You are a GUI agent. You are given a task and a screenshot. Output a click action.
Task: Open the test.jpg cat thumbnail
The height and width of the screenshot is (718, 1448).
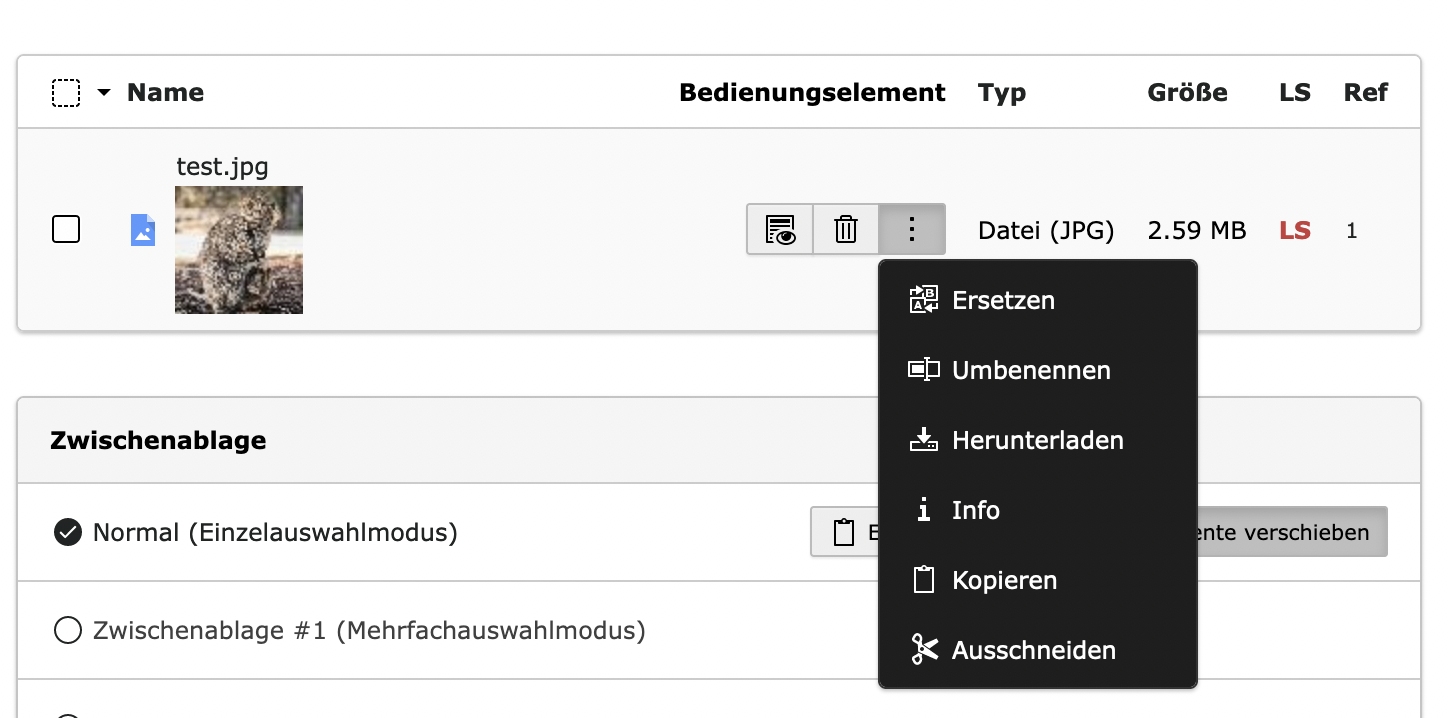[239, 250]
